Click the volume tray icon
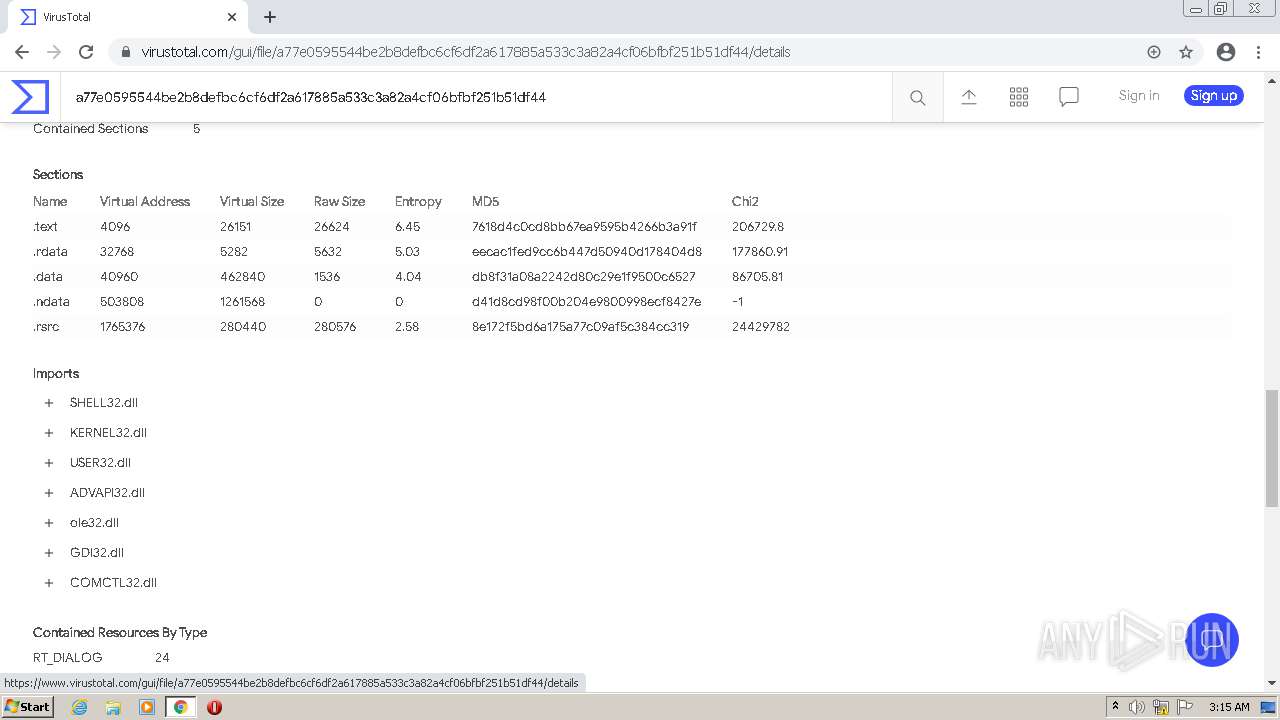This screenshot has width=1280, height=720. (x=1137, y=707)
